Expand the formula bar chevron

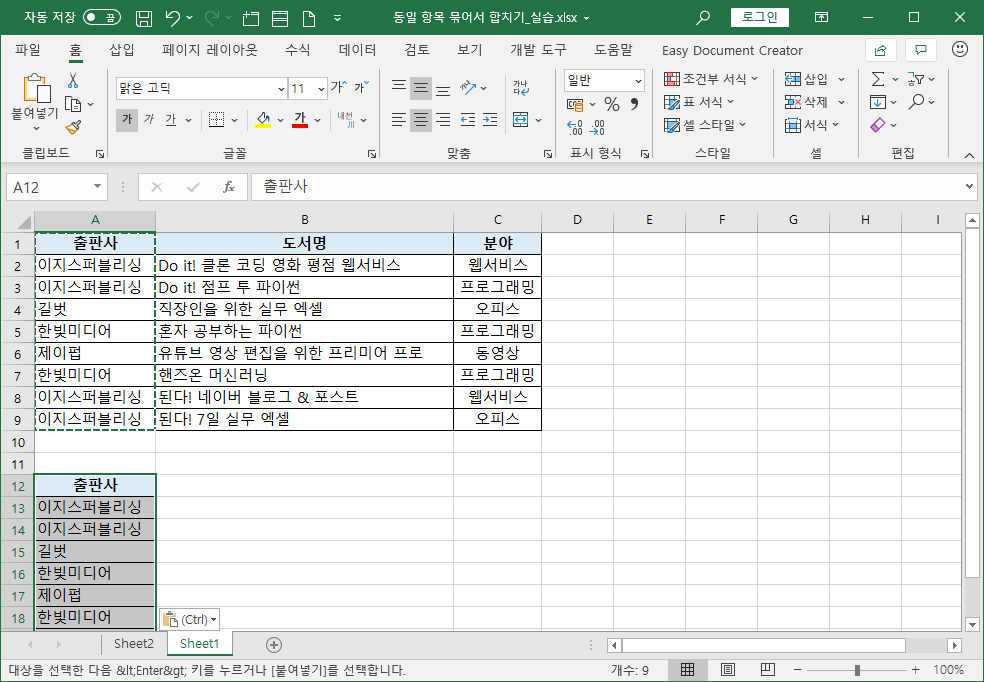click(x=970, y=187)
